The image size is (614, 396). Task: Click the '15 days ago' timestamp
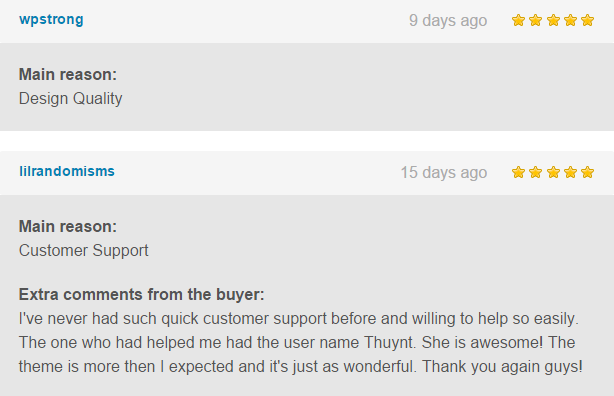pos(444,173)
